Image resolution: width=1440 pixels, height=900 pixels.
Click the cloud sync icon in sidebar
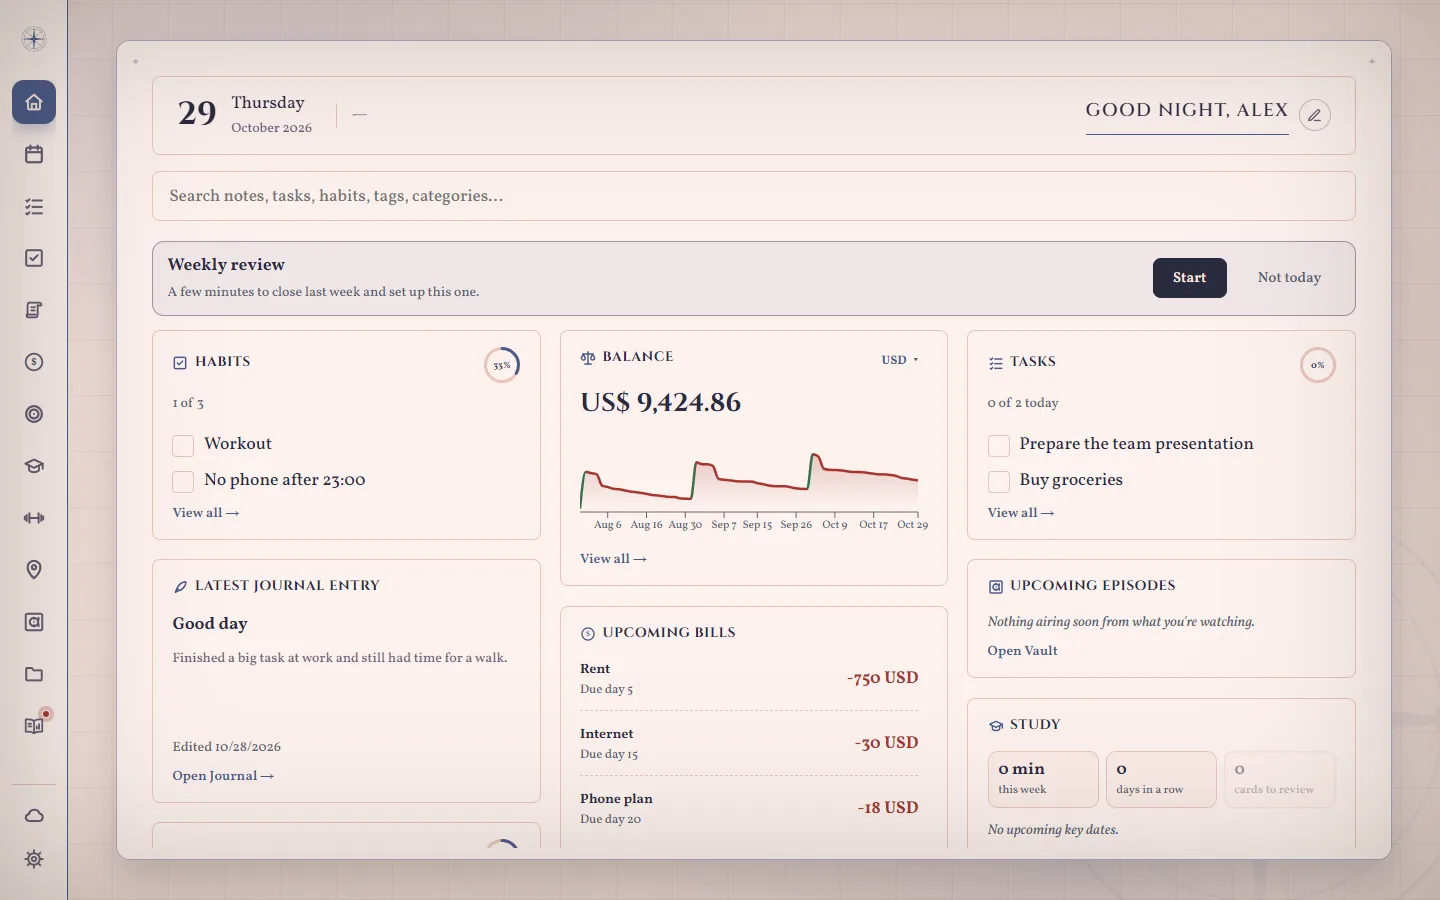pyautogui.click(x=34, y=816)
